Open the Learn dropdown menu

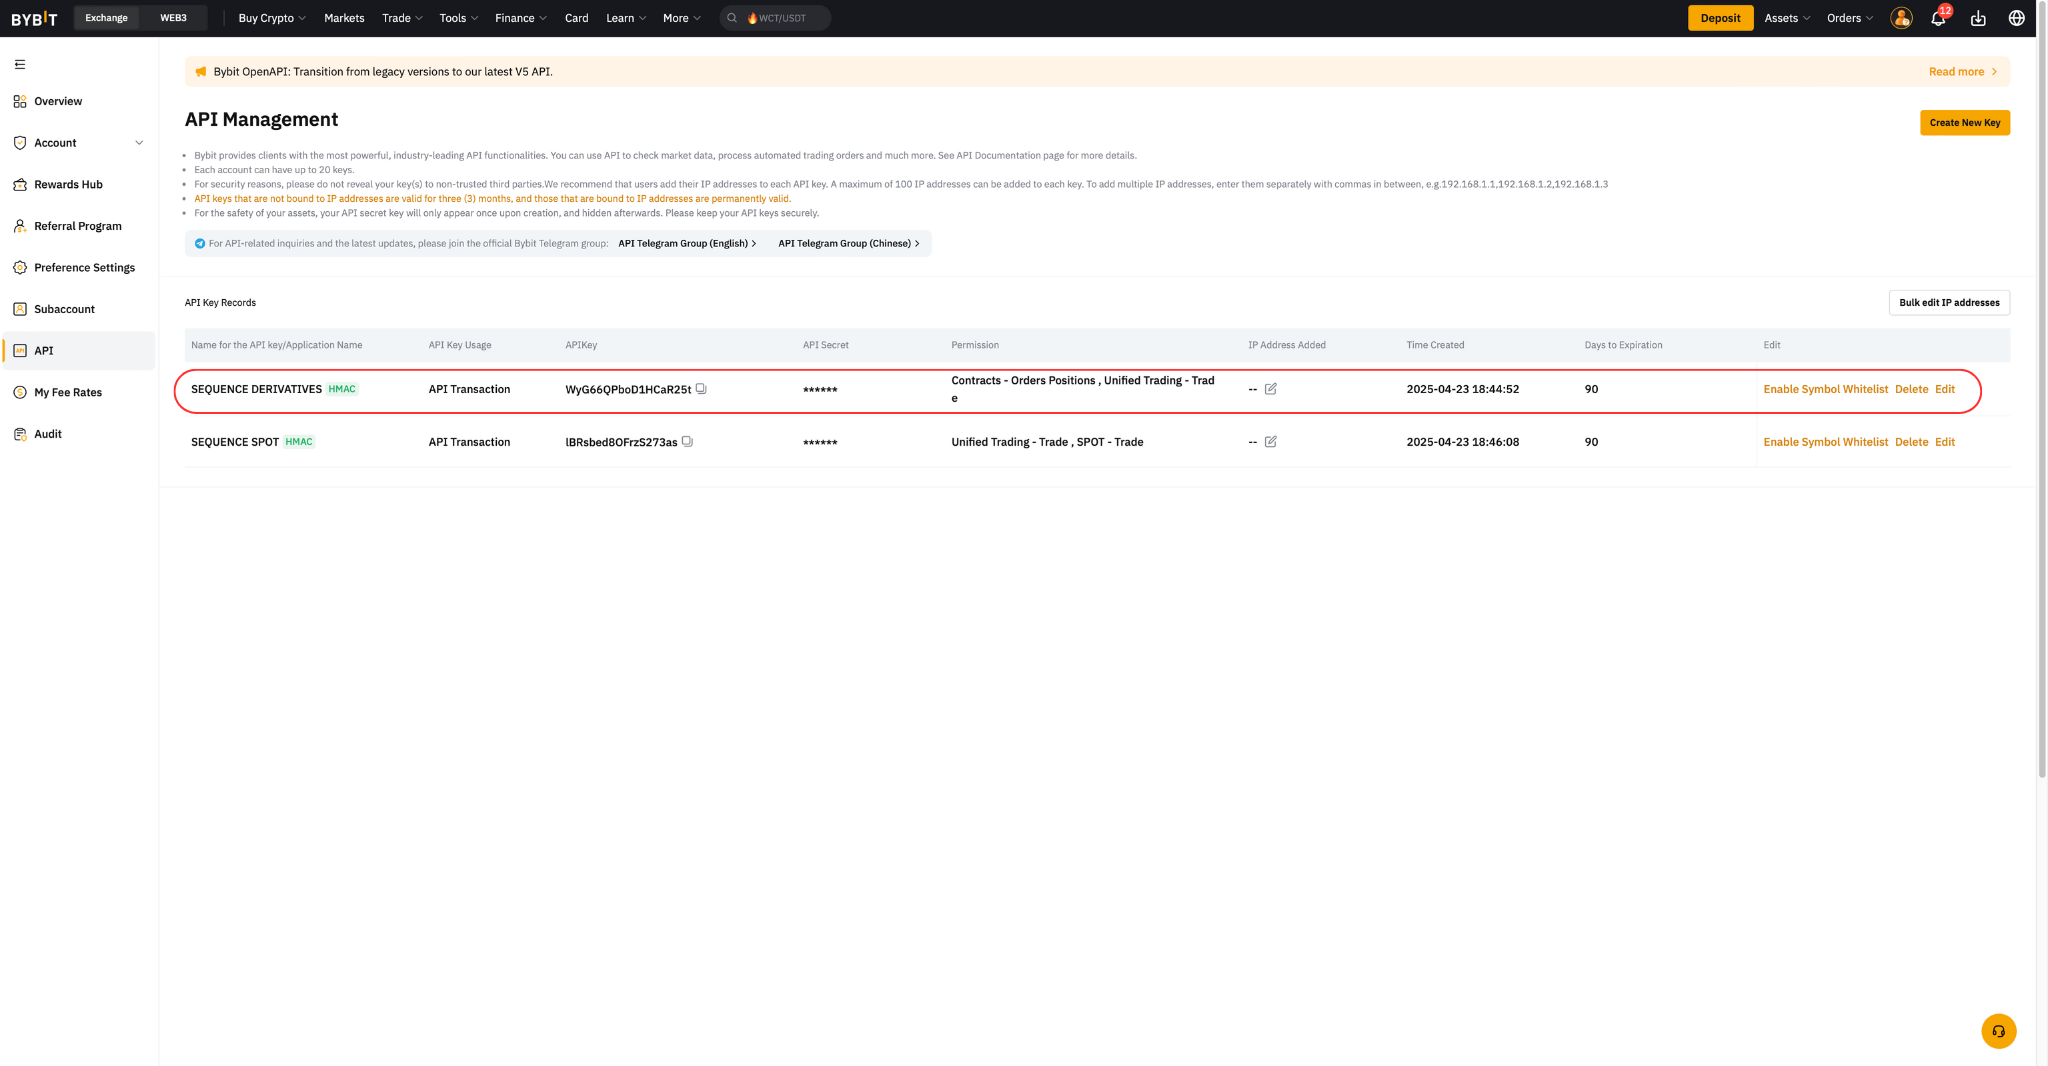pyautogui.click(x=626, y=18)
